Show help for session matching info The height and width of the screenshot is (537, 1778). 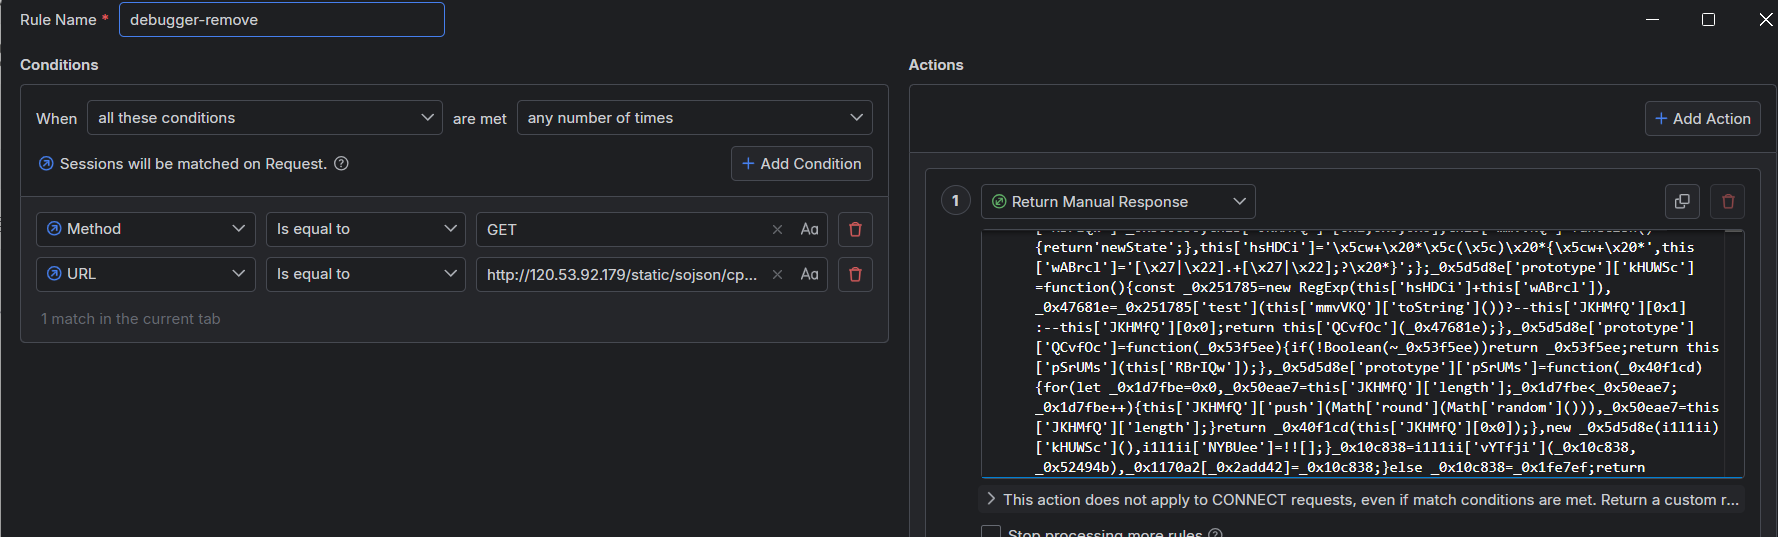pos(341,164)
